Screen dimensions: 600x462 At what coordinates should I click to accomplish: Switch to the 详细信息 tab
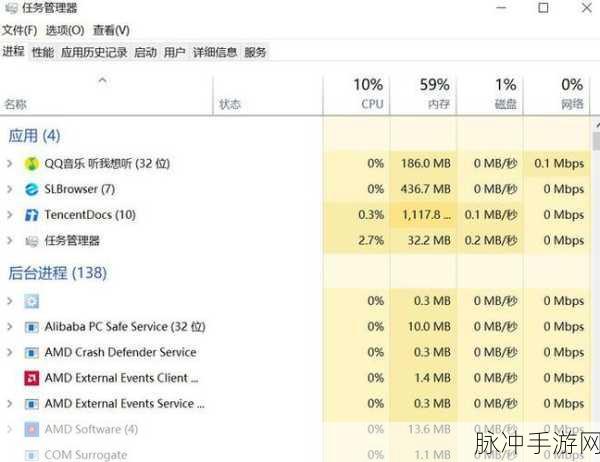click(215, 52)
